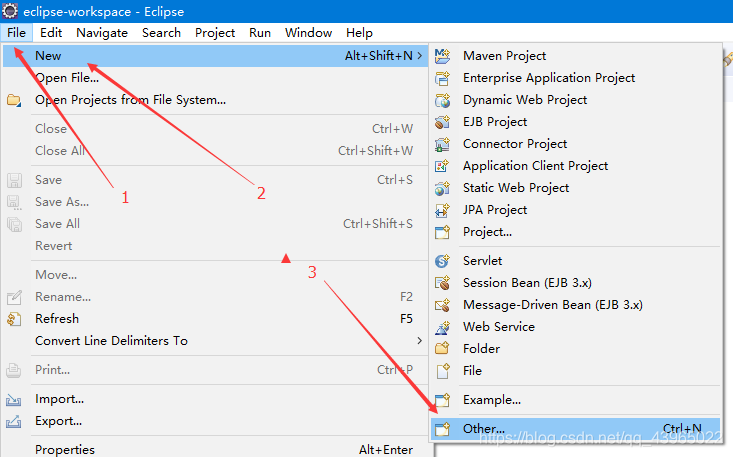Choose Move... in the File menu

tap(56, 275)
